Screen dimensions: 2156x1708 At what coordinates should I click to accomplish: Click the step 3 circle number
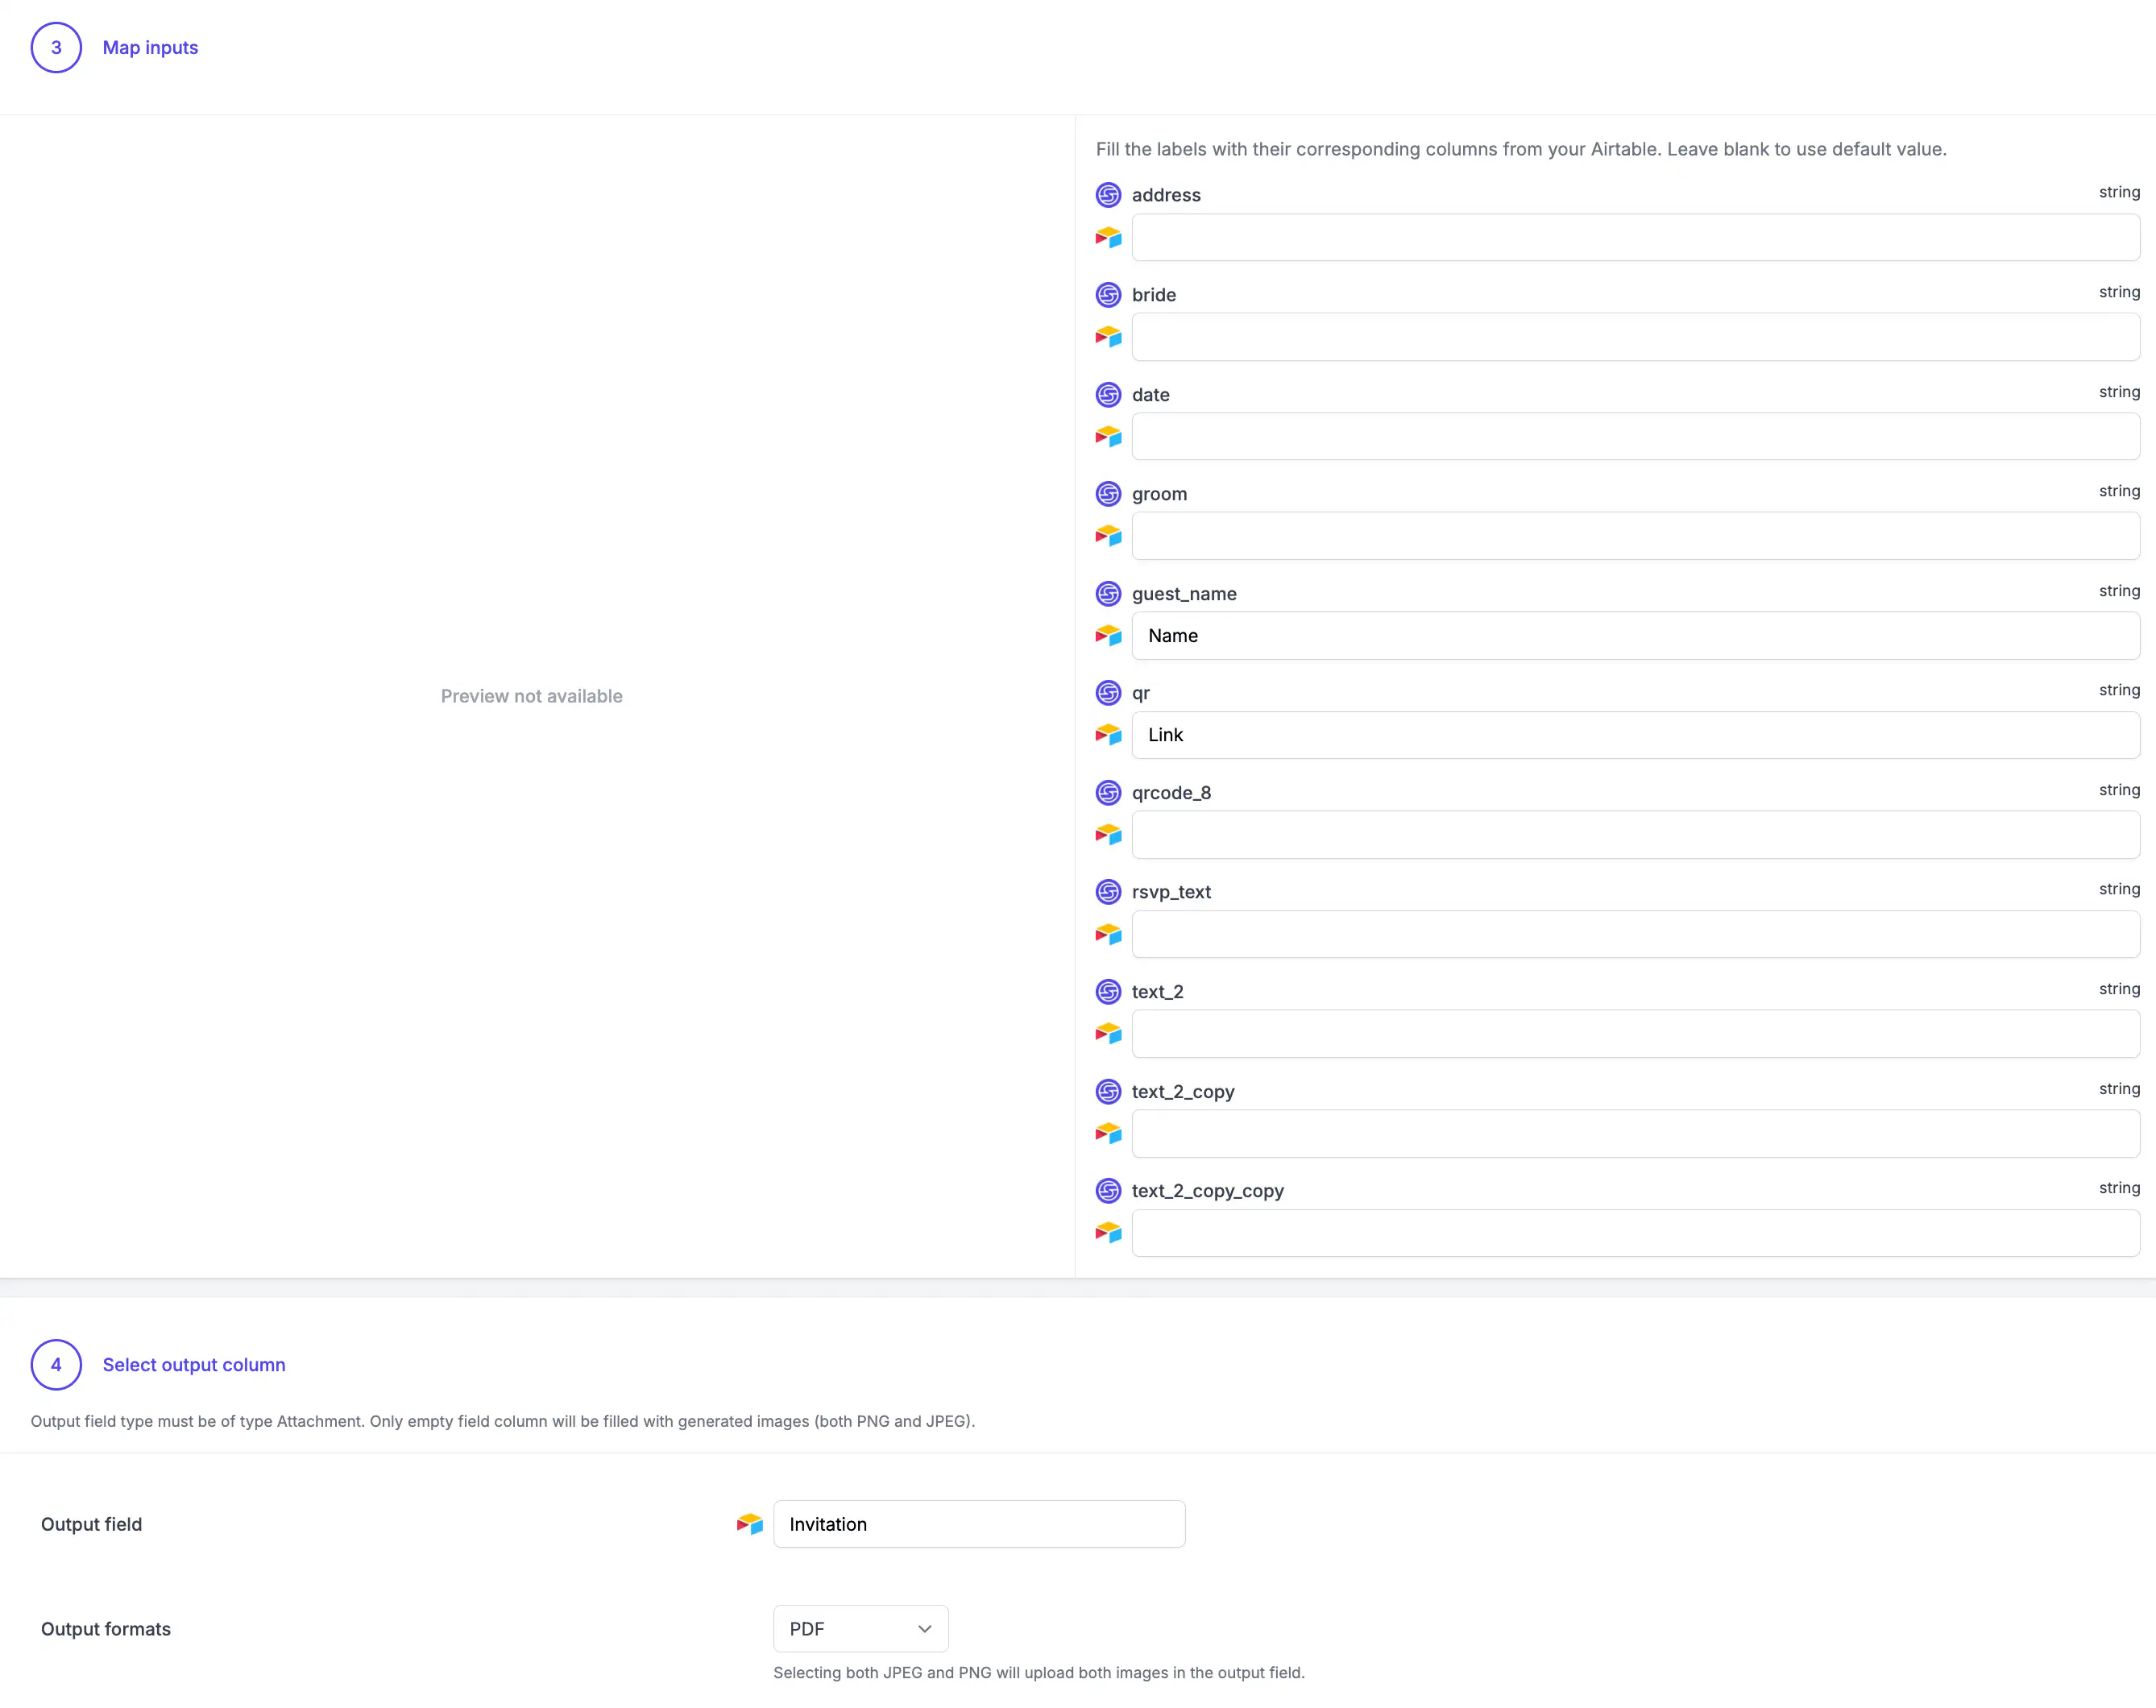pos(56,47)
